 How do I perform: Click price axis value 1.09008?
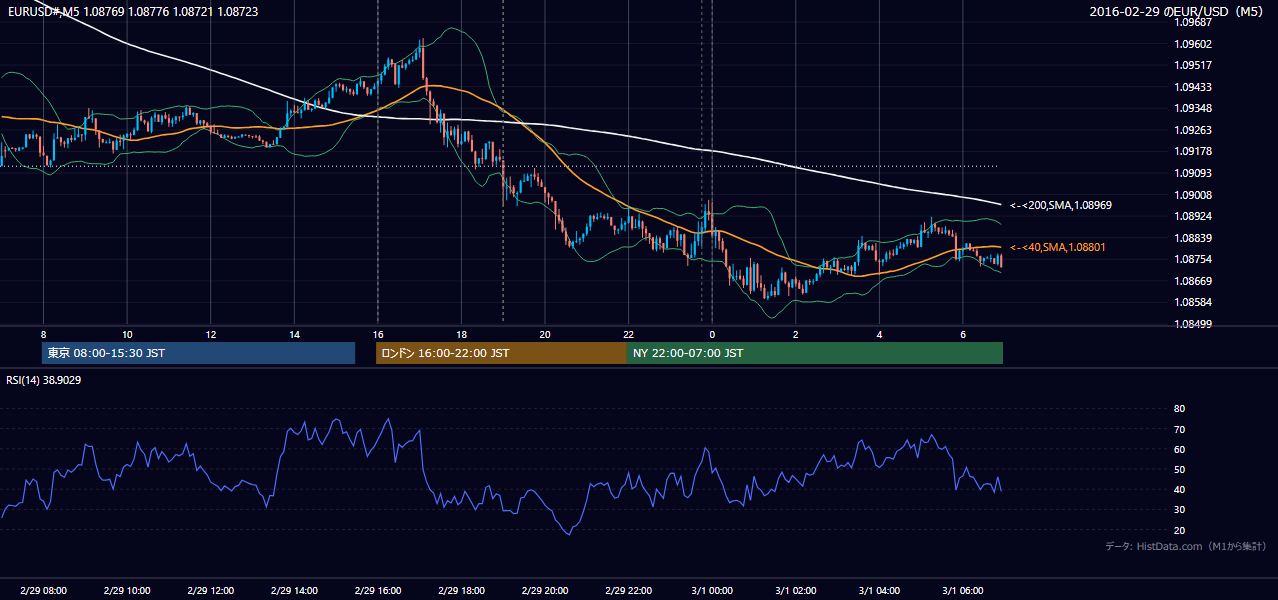[1192, 195]
